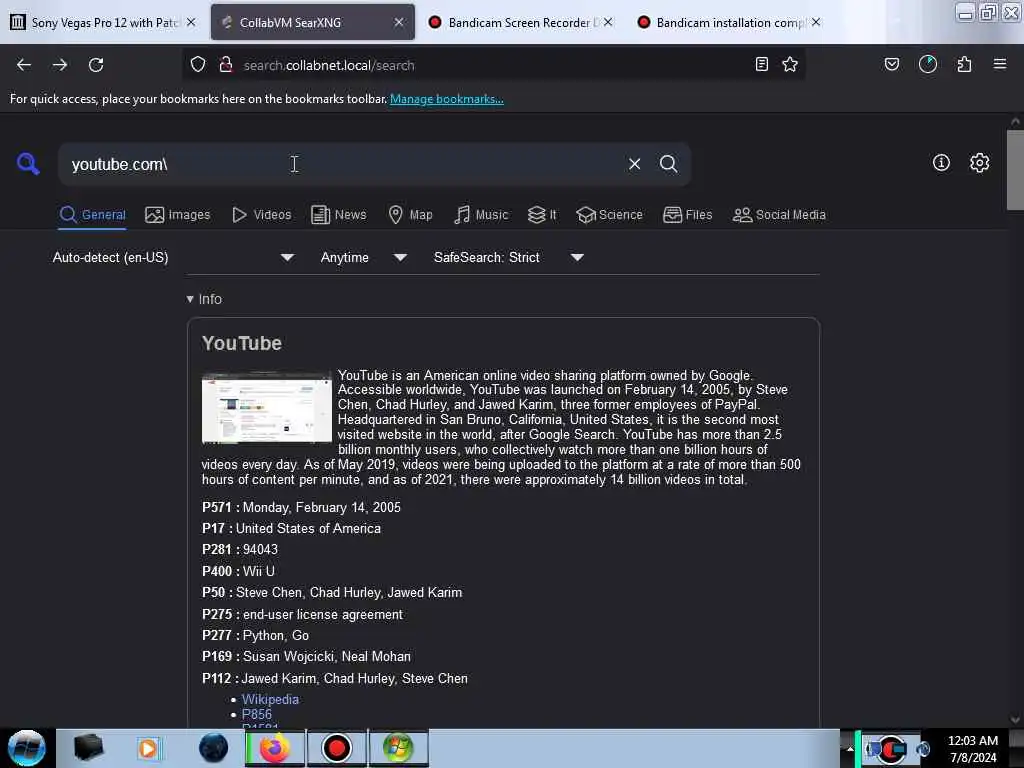1024x768 pixels.
Task: Open the dark globe taskbar icon
Action: tap(214, 748)
